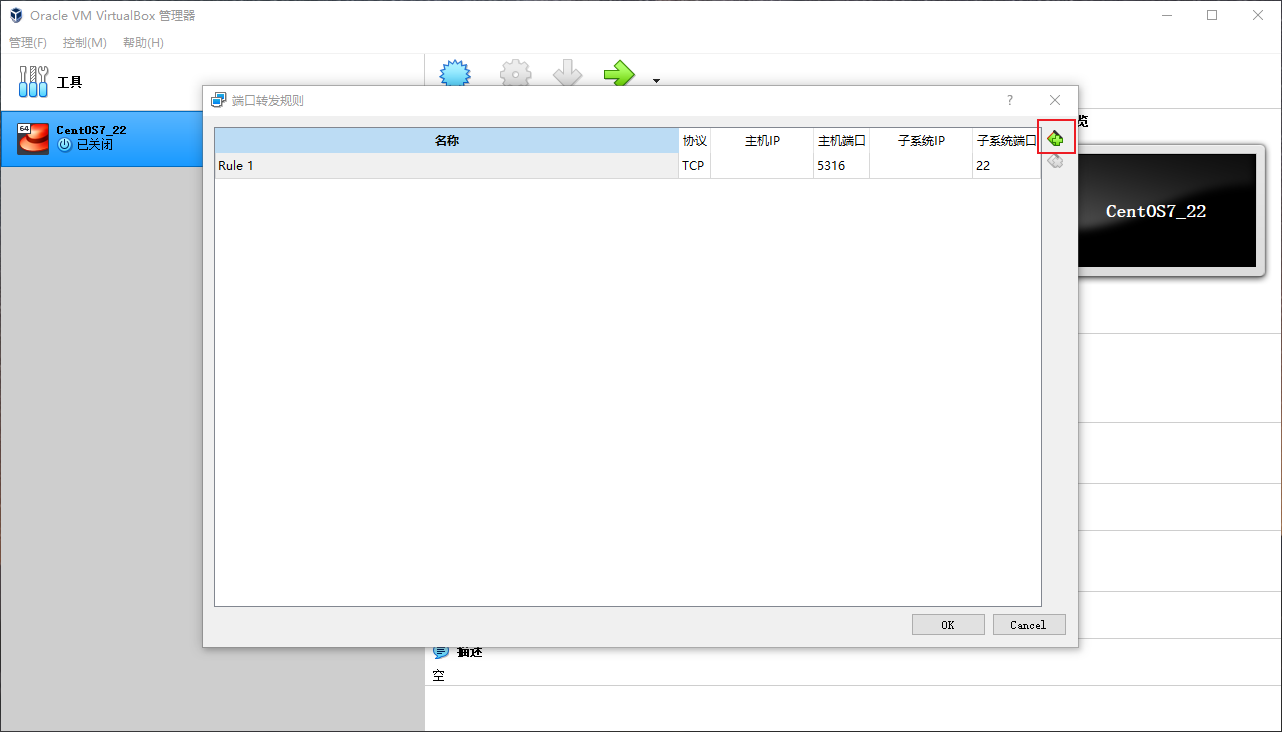Viewport: 1282px width, 732px height.
Task: Click the 名称 column header
Action: pos(447,141)
